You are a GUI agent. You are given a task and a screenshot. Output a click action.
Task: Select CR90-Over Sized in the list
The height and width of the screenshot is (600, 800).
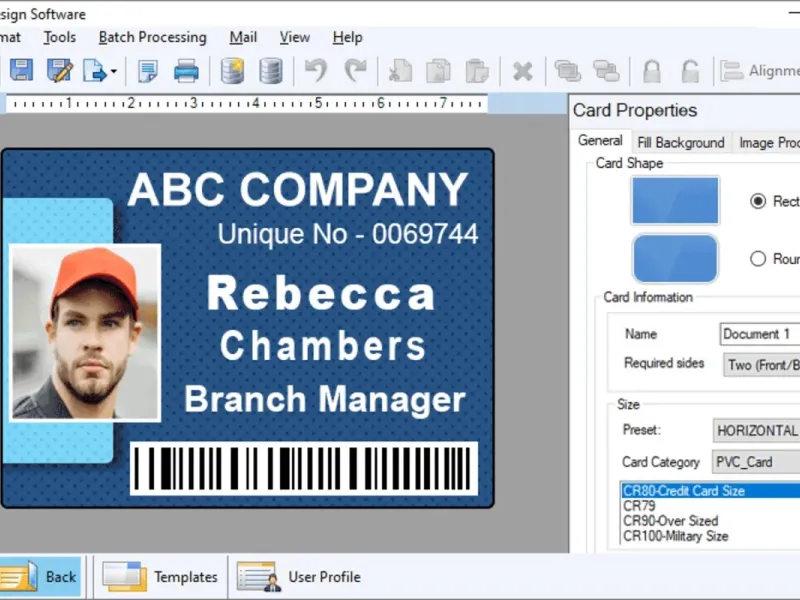point(710,521)
